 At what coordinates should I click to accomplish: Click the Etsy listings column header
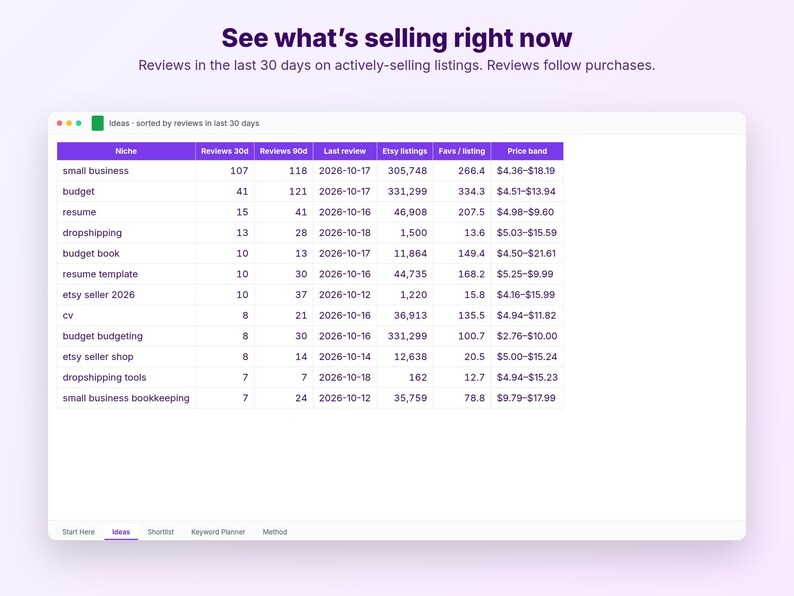click(405, 151)
